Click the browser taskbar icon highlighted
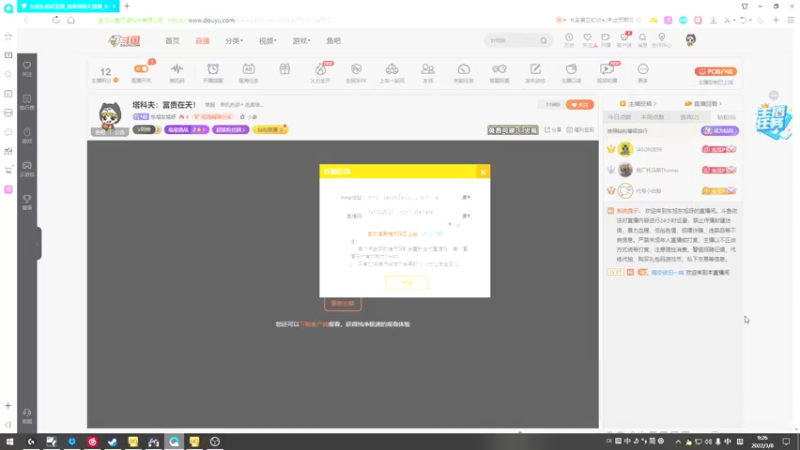Screen dimensions: 800x450 [x=174, y=441]
